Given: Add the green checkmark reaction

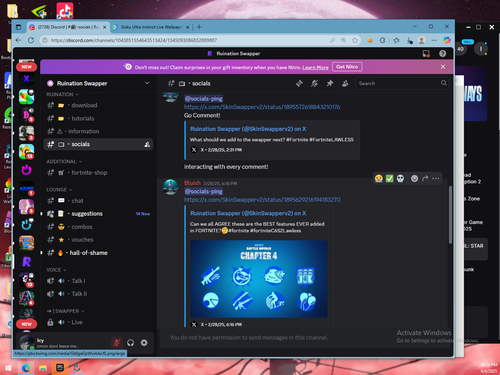Looking at the screenshot, I should pos(389,178).
